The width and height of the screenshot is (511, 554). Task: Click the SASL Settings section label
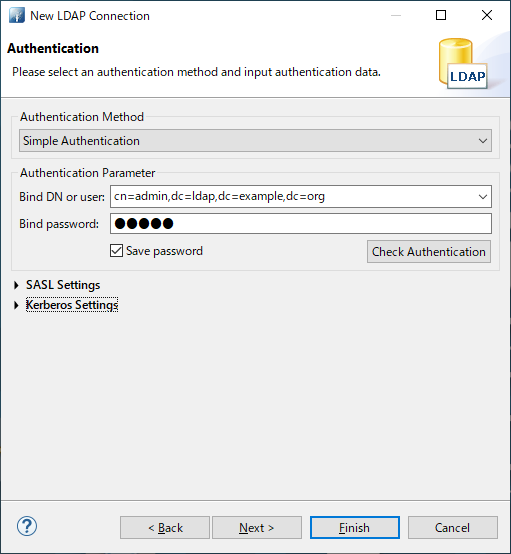[63, 285]
